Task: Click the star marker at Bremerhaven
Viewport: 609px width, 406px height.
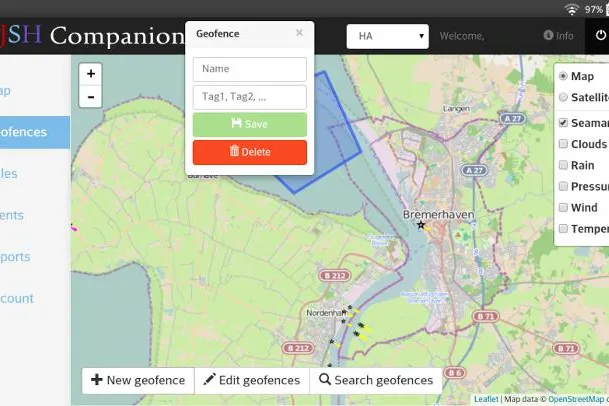Action: (x=421, y=225)
